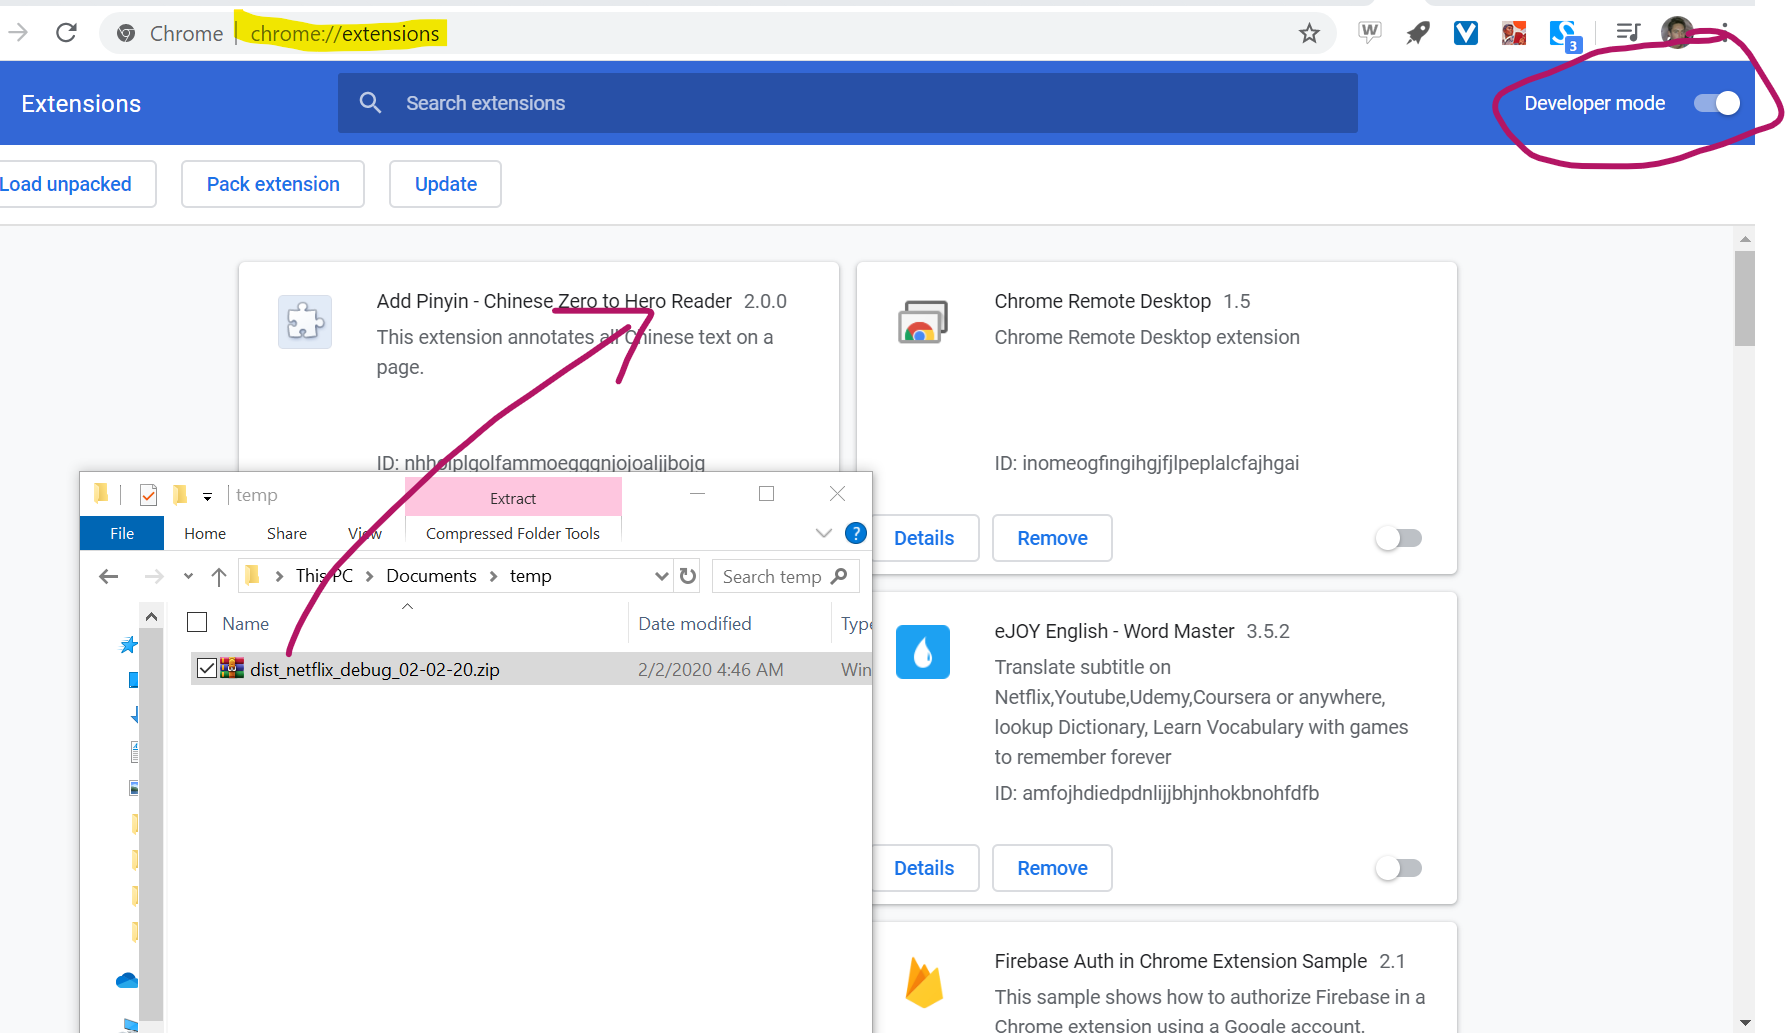Click the rocket extension icon in toolbar
This screenshot has width=1788, height=1033.
click(x=1417, y=34)
